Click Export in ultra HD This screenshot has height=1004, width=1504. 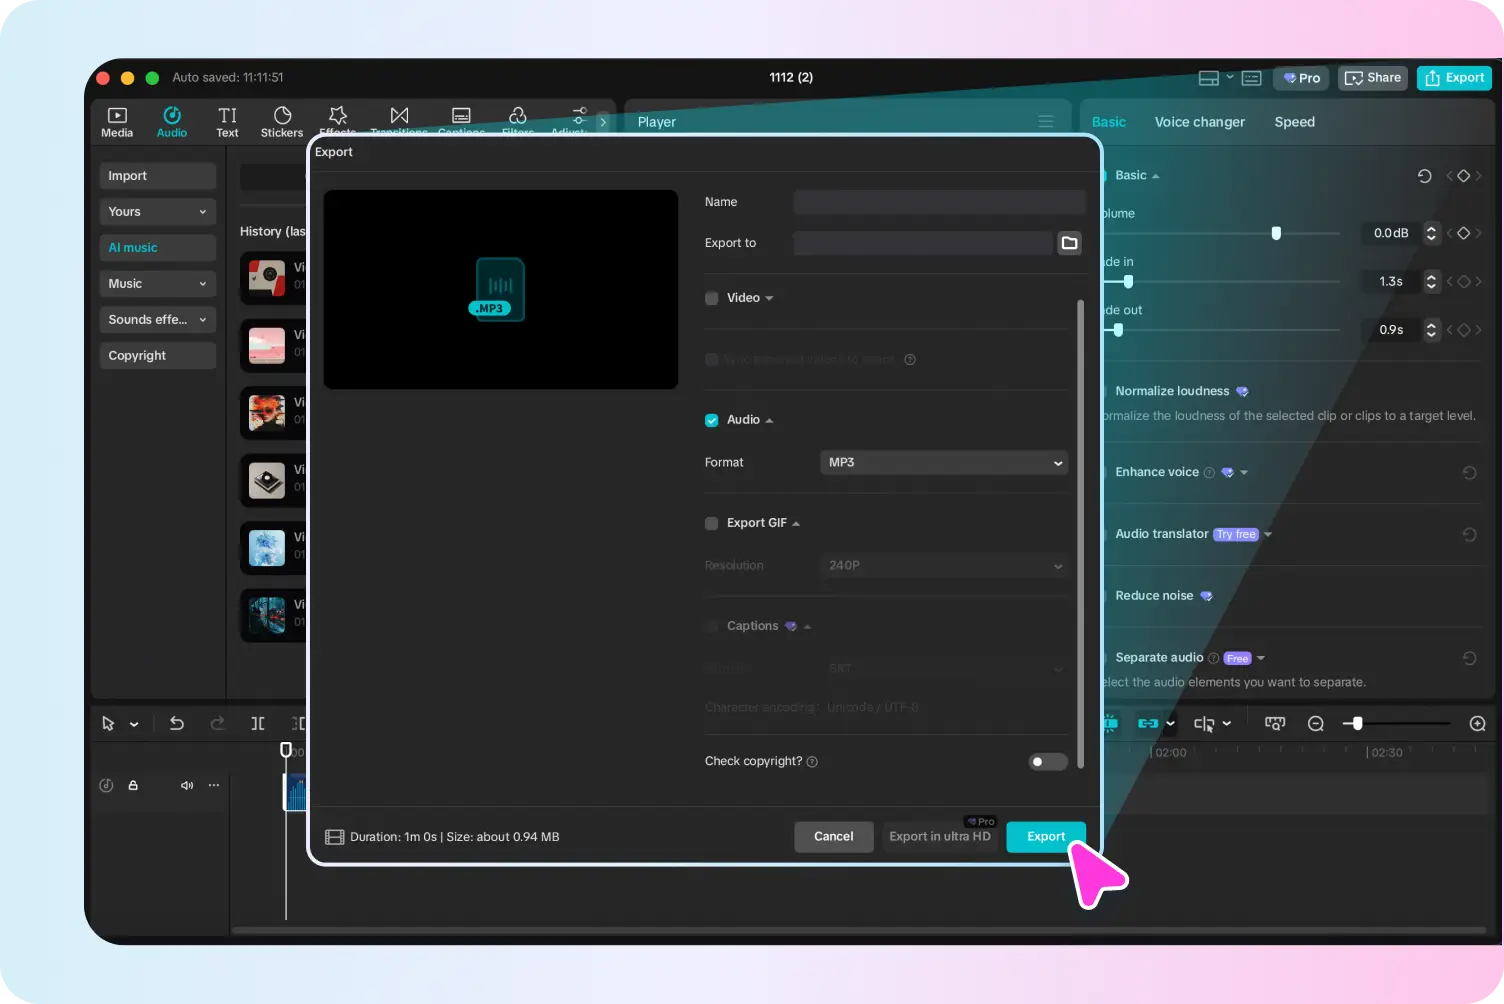[939, 836]
